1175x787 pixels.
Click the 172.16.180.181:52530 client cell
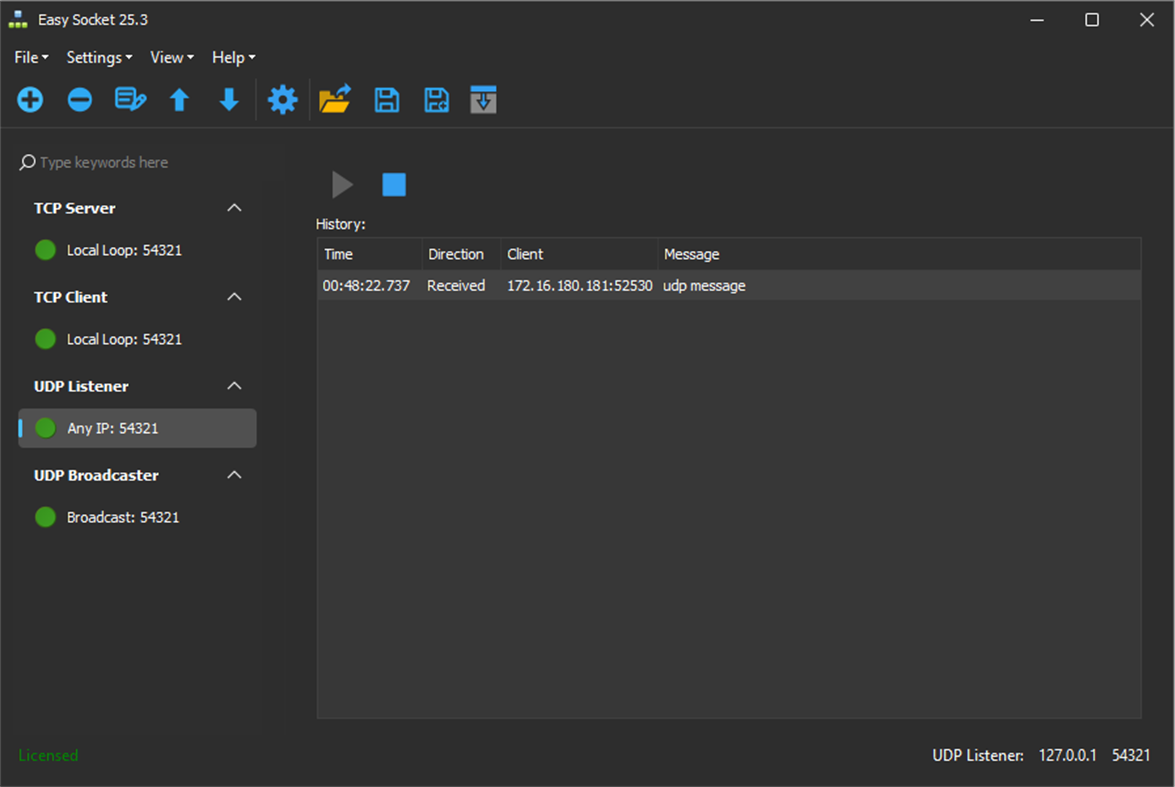coord(579,286)
